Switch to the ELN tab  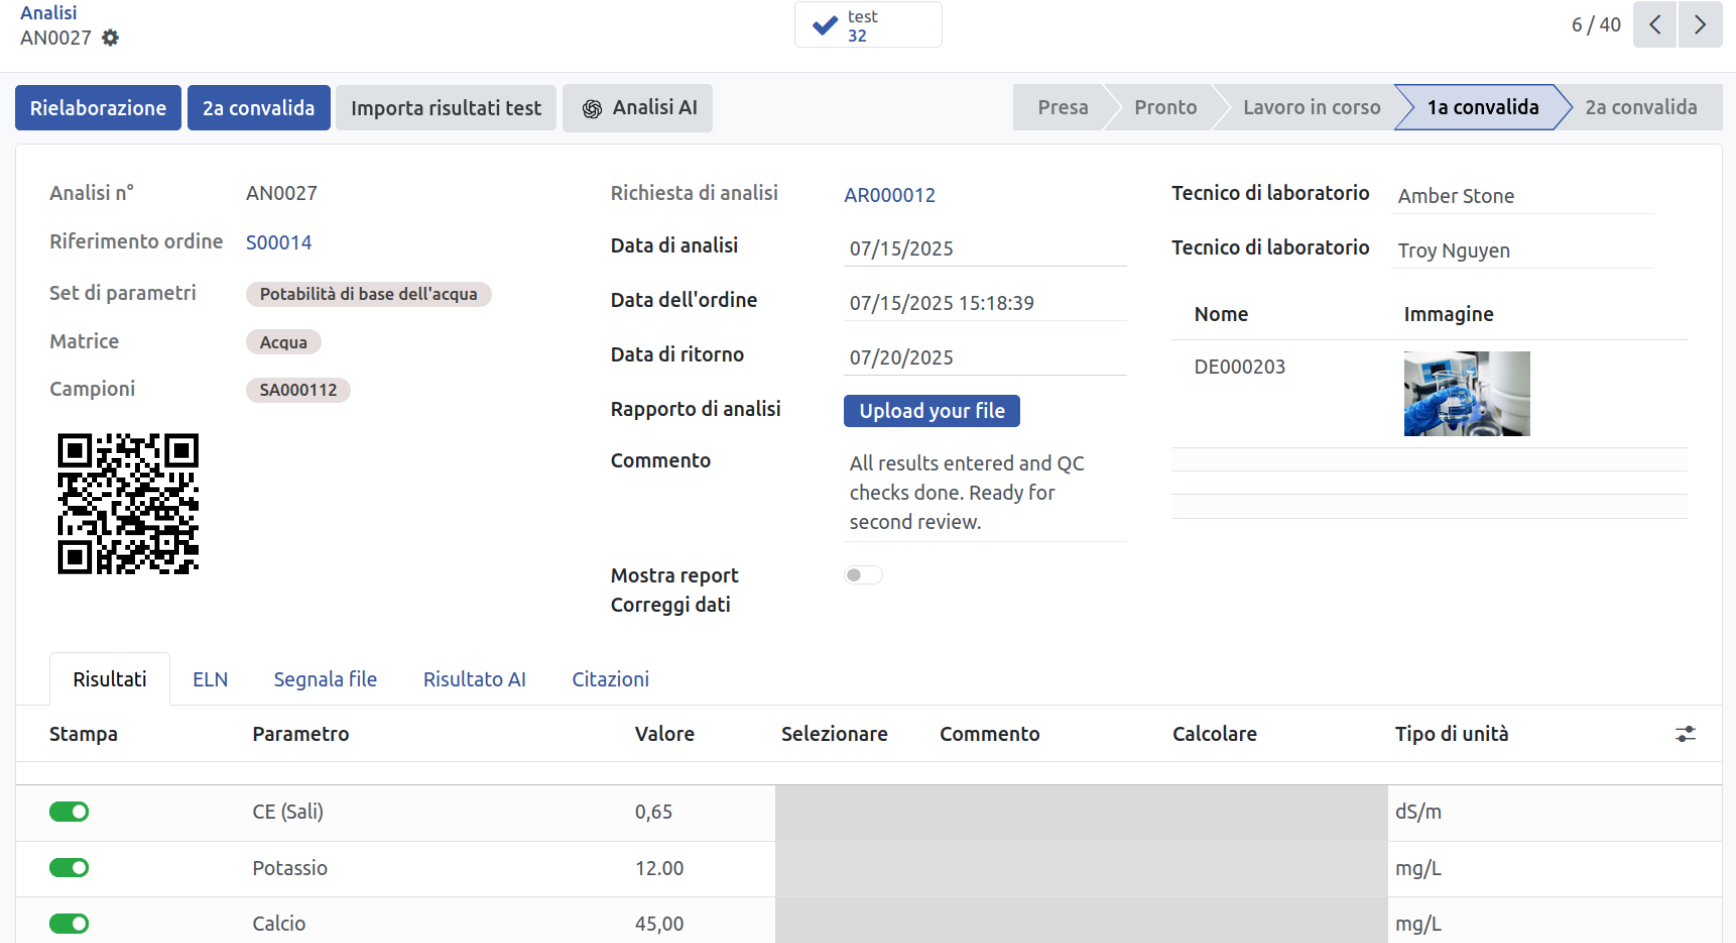click(210, 680)
